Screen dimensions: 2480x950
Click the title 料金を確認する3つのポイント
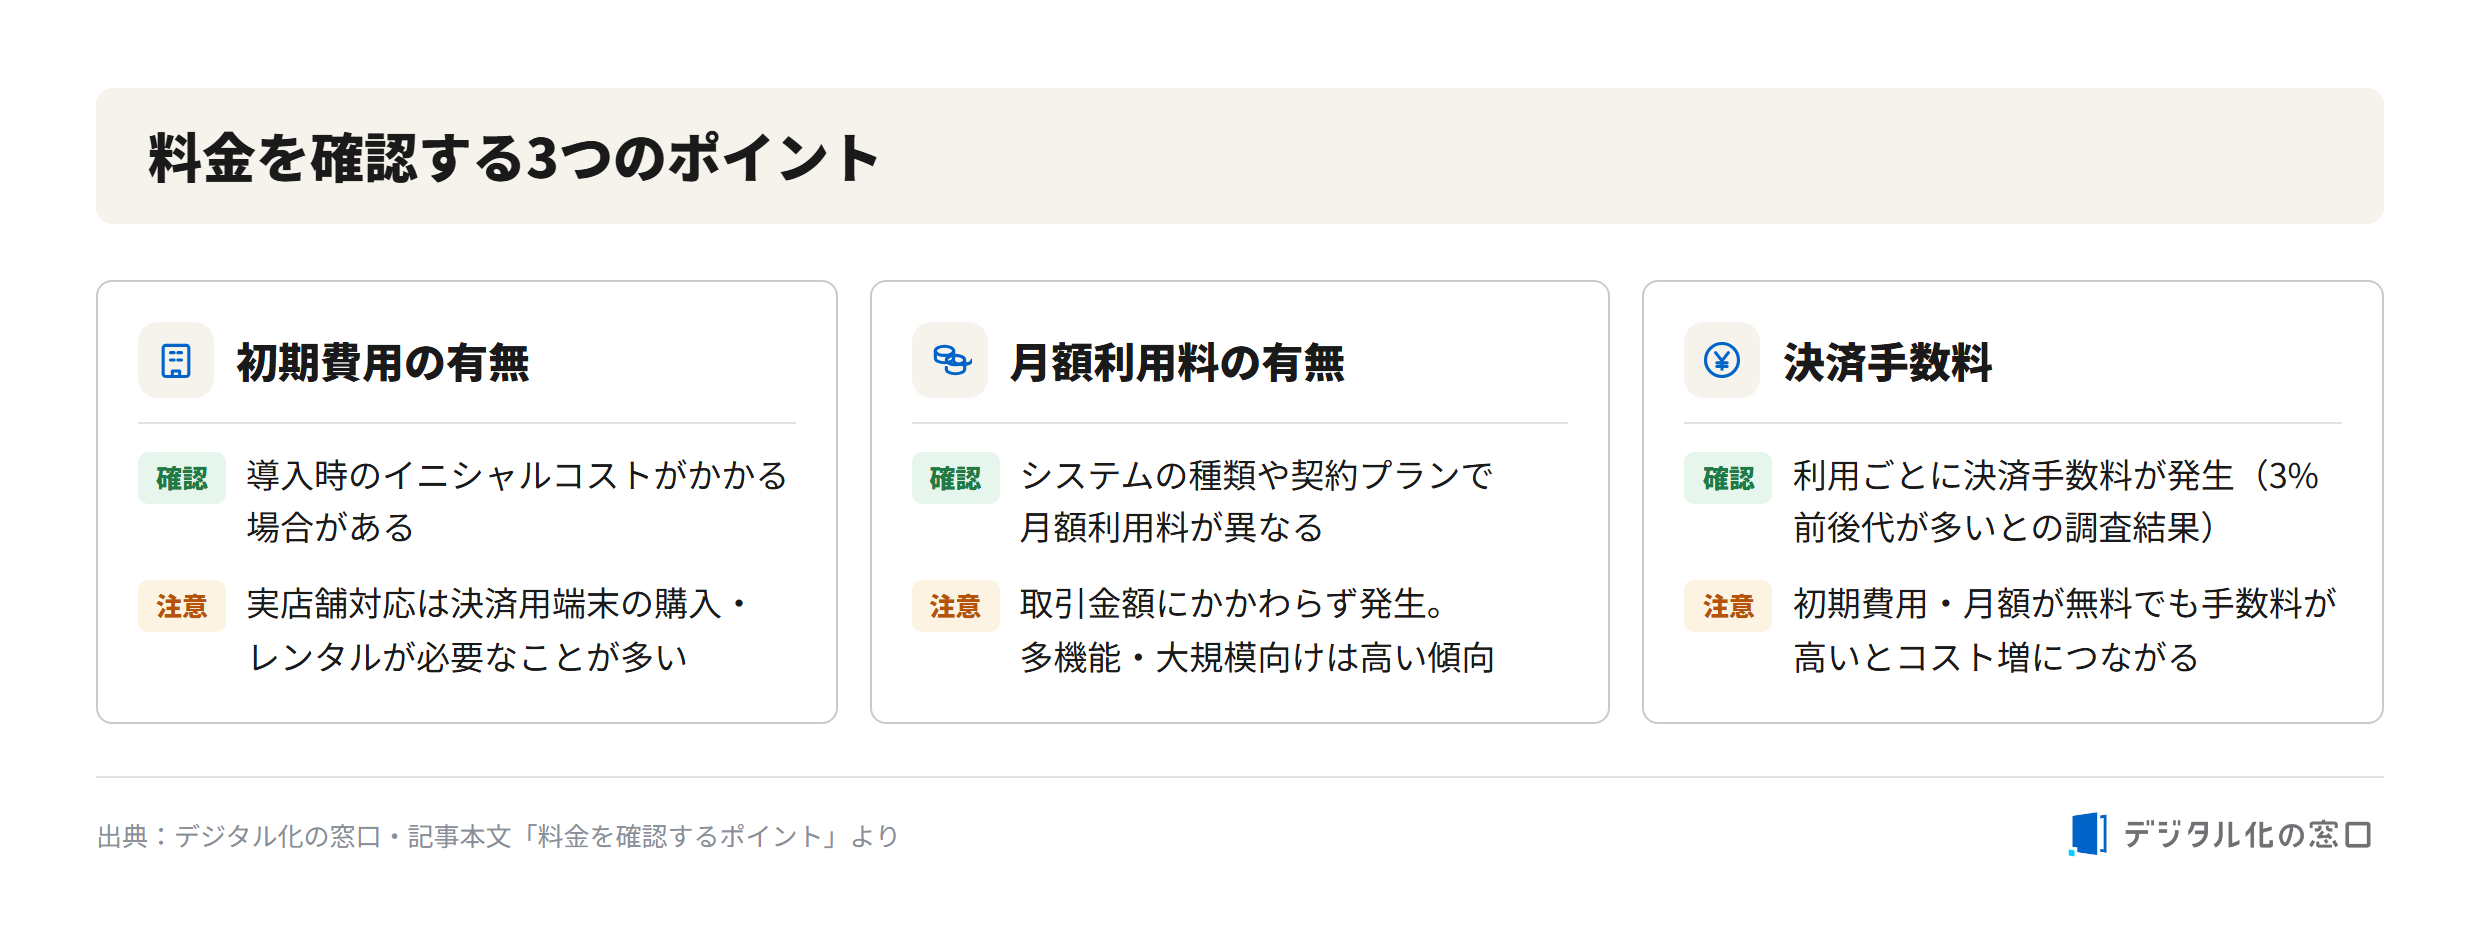(514, 158)
